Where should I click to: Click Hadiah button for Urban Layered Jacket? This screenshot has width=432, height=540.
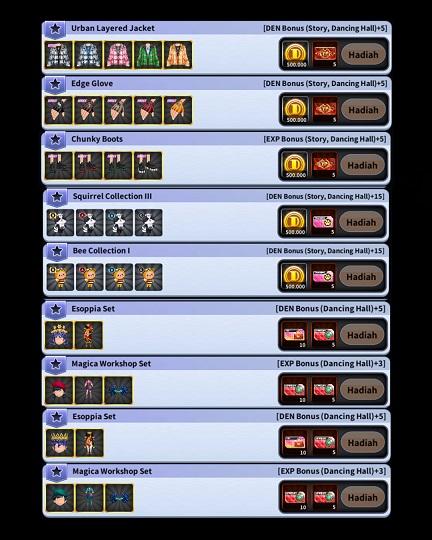point(363,54)
